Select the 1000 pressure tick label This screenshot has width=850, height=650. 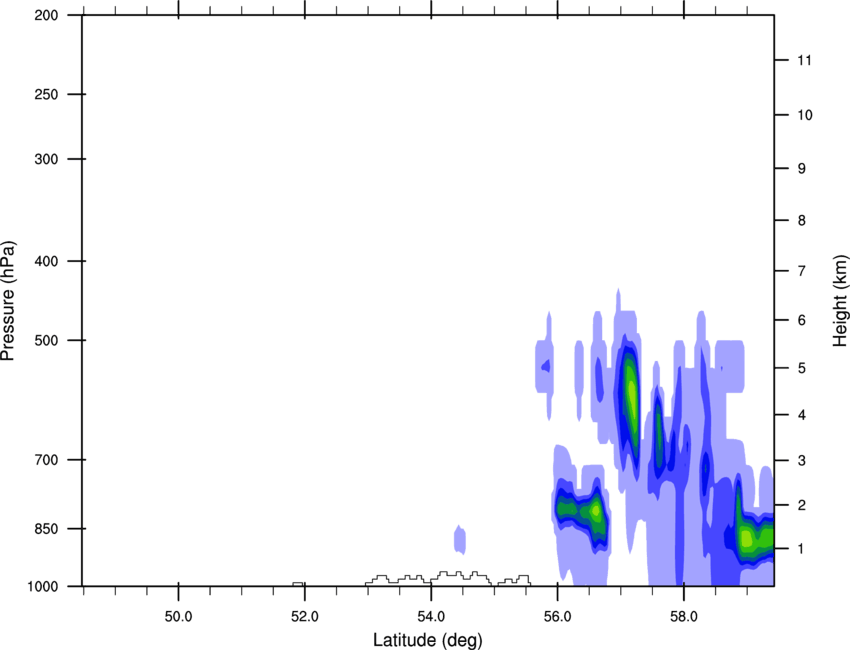tap(42, 586)
